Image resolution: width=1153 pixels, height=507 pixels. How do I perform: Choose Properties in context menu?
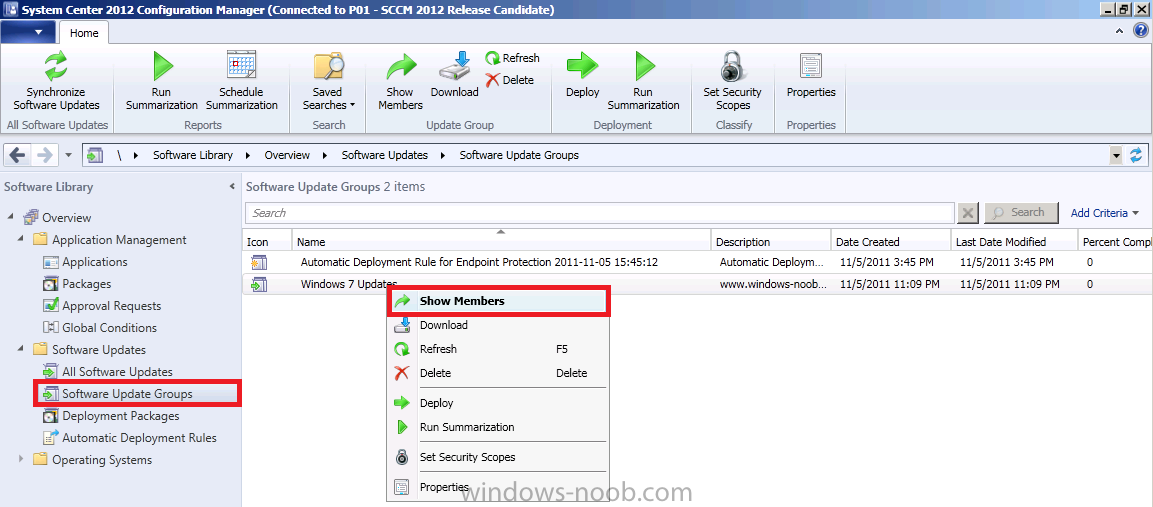pyautogui.click(x=498, y=487)
